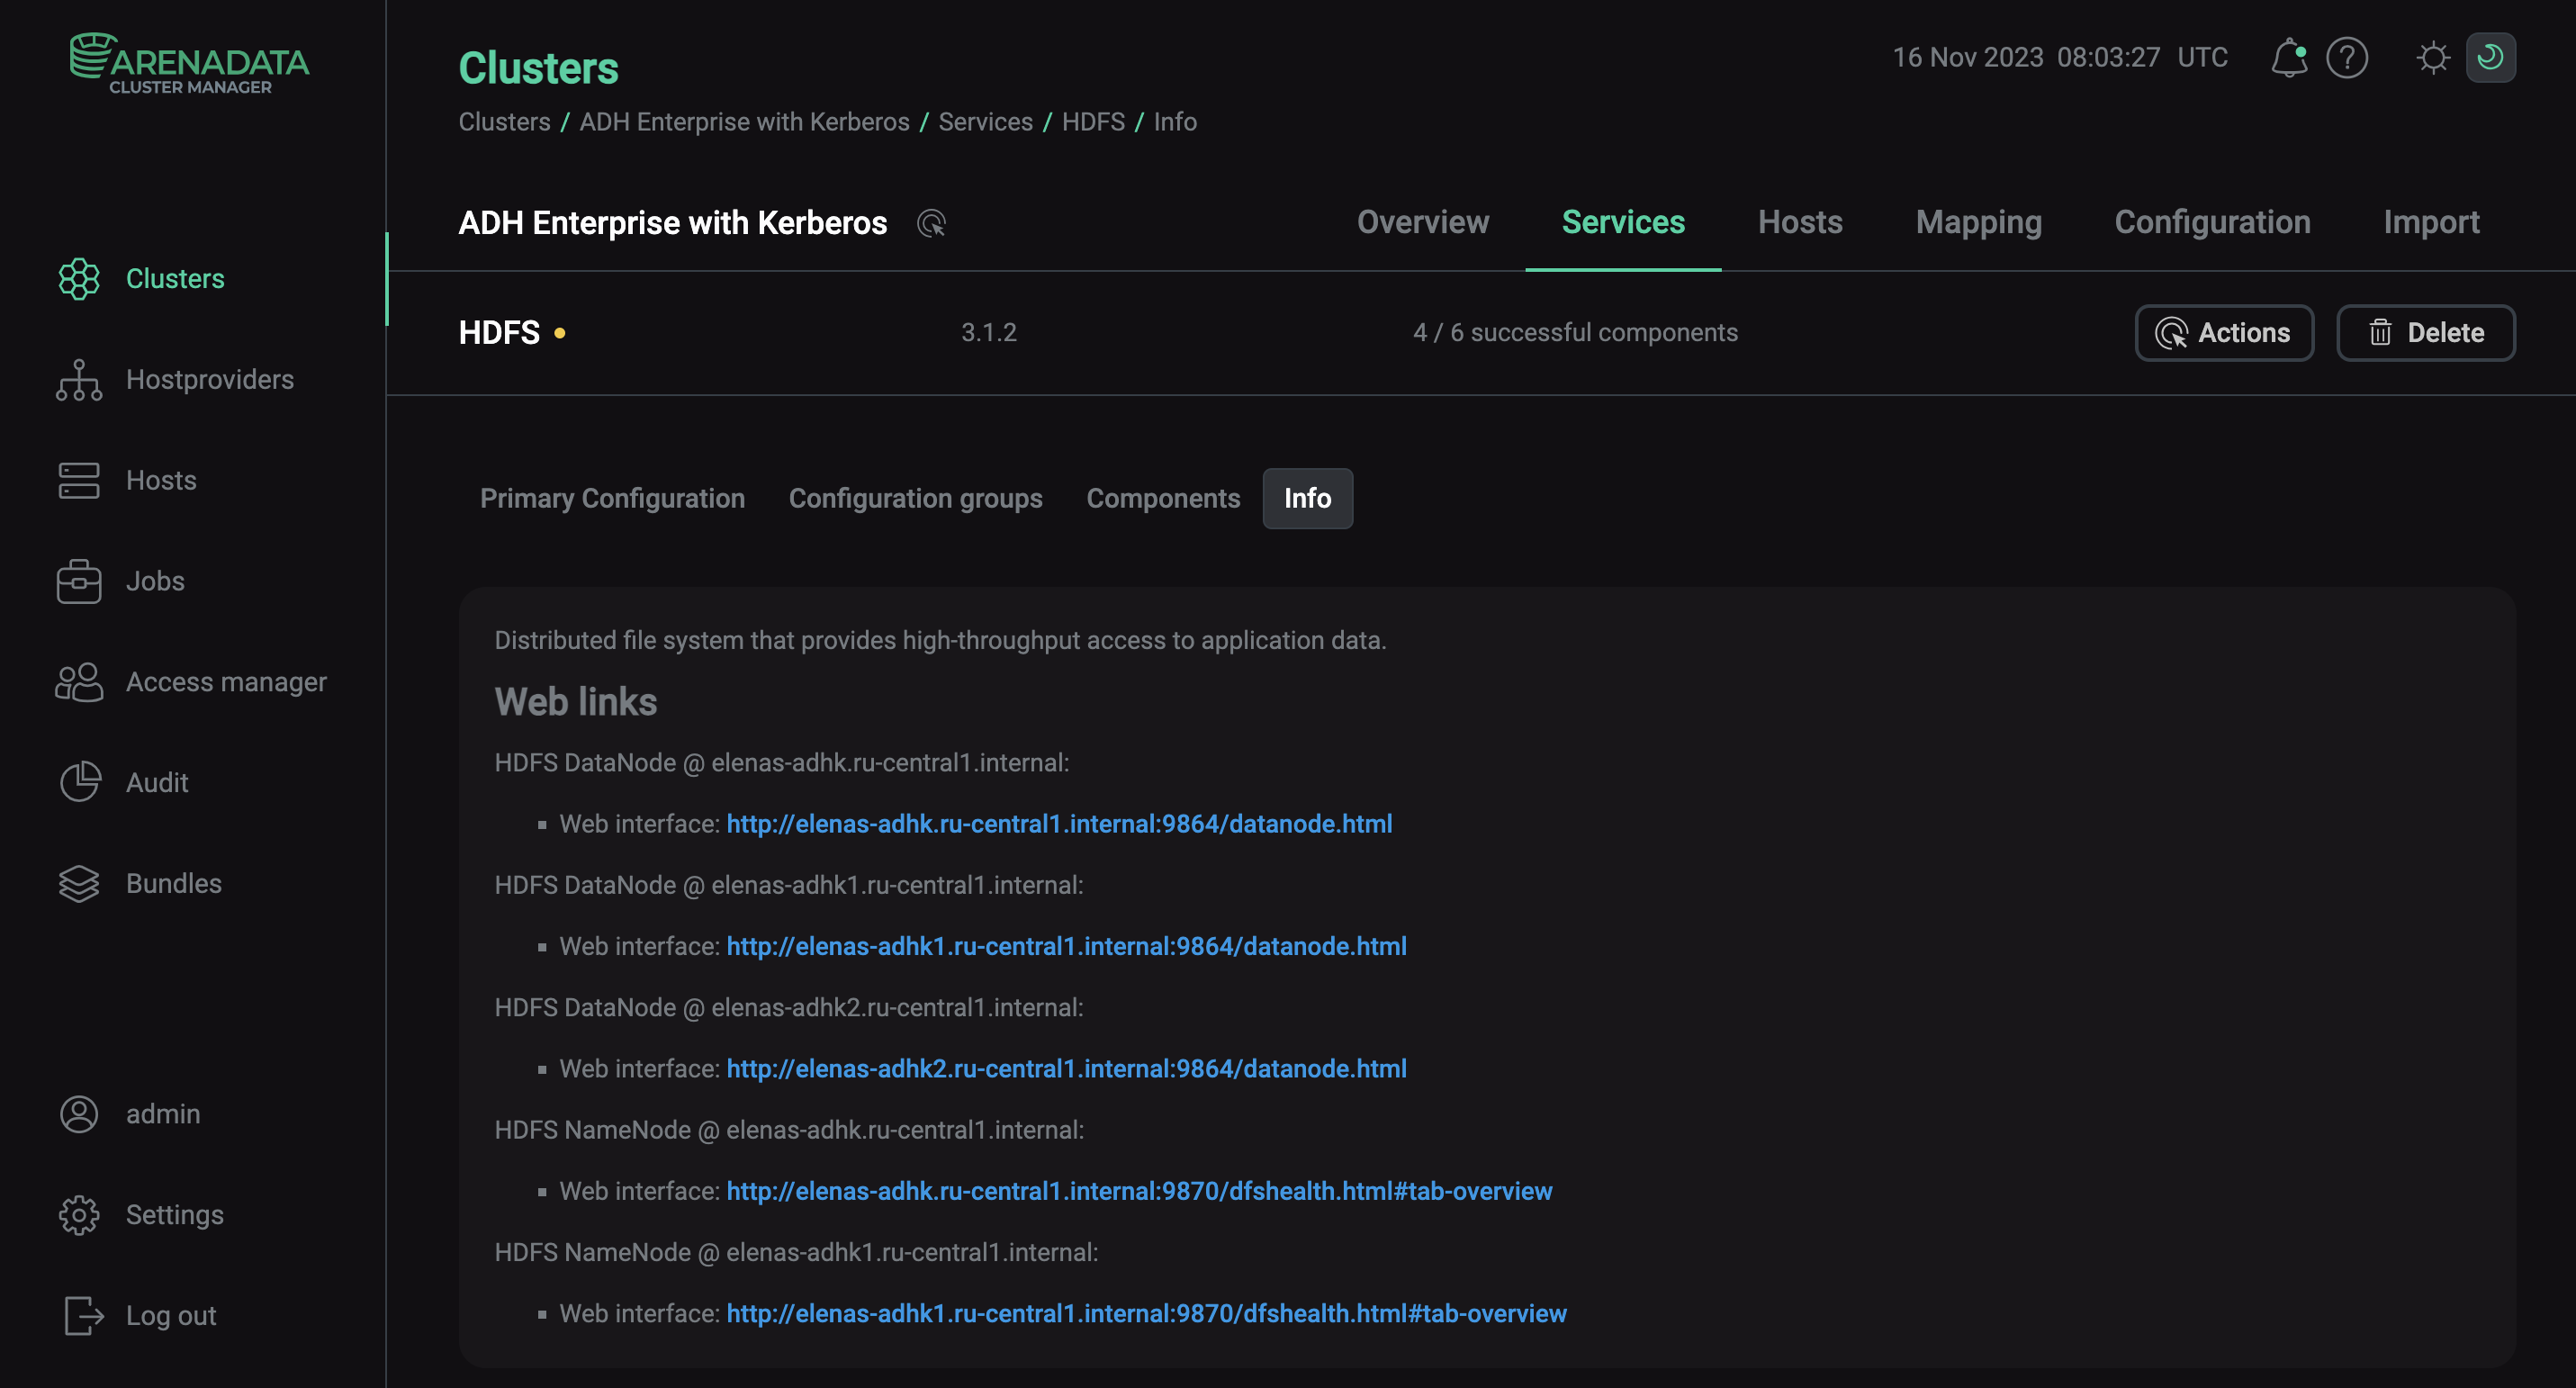This screenshot has width=2576, height=1388.
Task: Click 'HDFS DataNode @ elenas-adhk2.ru-central1.internal:' text
Action: click(x=789, y=1007)
